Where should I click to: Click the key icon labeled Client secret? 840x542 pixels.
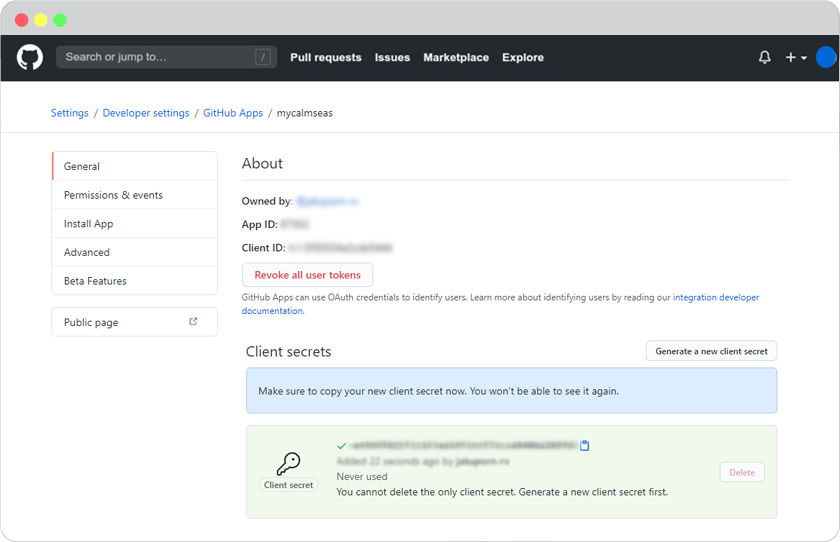coord(288,463)
